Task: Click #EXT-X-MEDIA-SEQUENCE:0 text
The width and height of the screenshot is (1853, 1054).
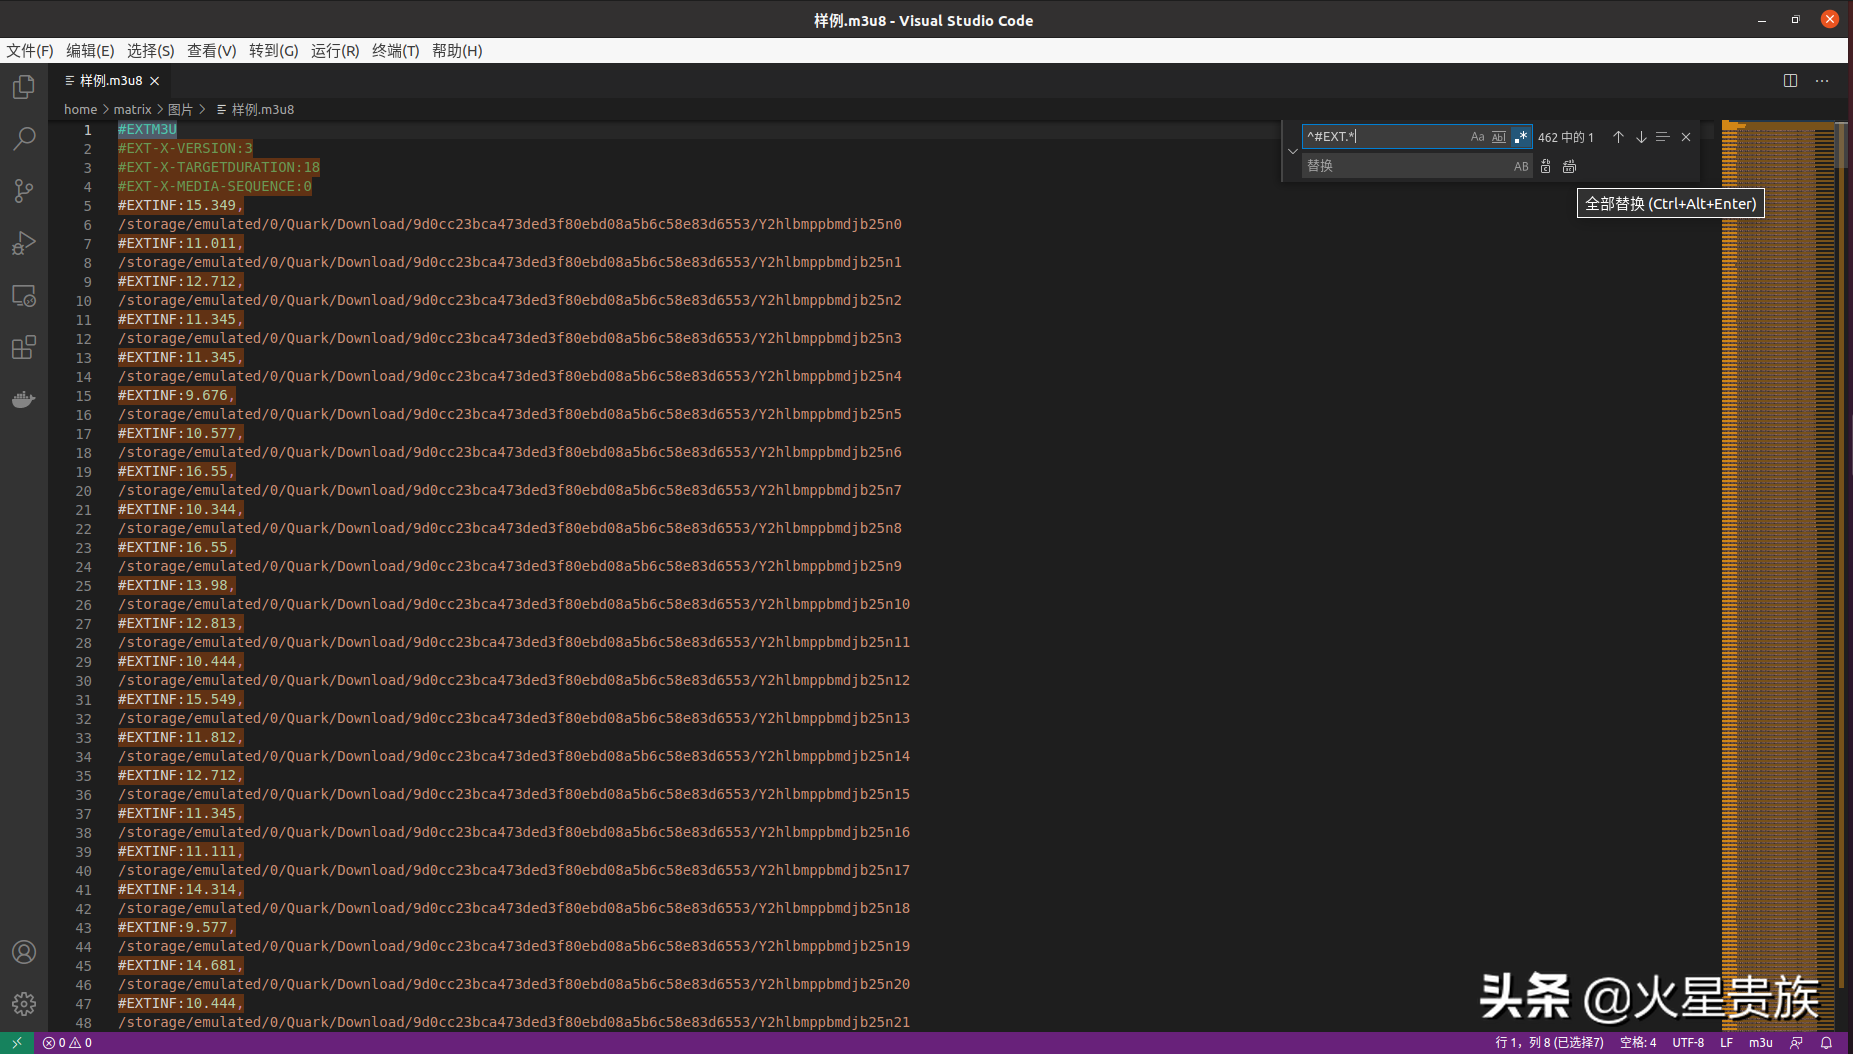Action: [x=215, y=187]
